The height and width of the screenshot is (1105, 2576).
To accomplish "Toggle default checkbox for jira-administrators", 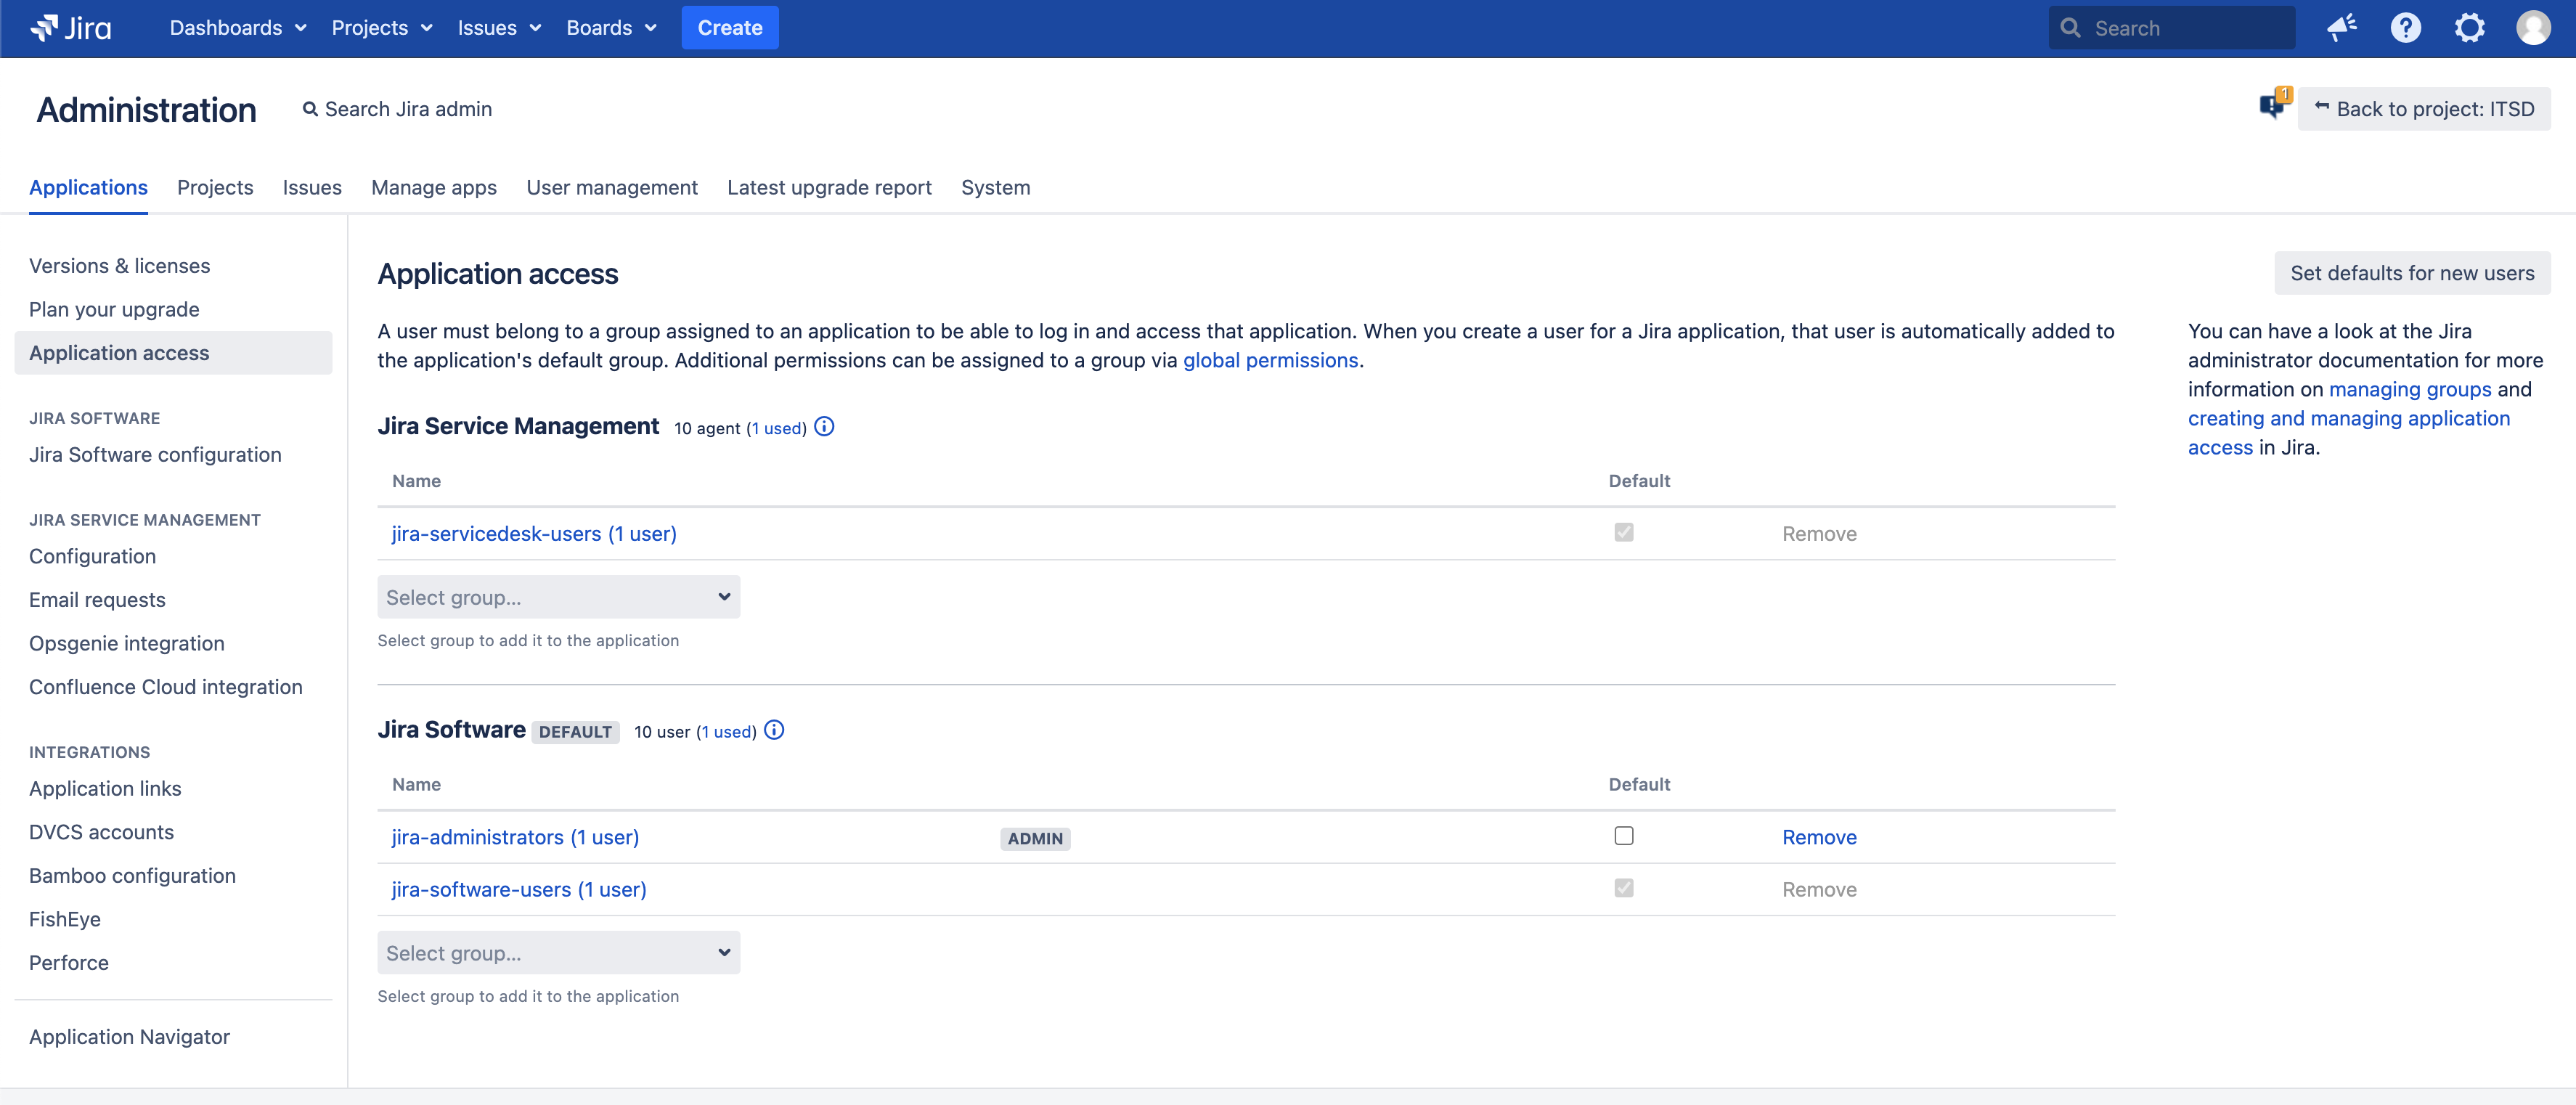I will (1624, 836).
